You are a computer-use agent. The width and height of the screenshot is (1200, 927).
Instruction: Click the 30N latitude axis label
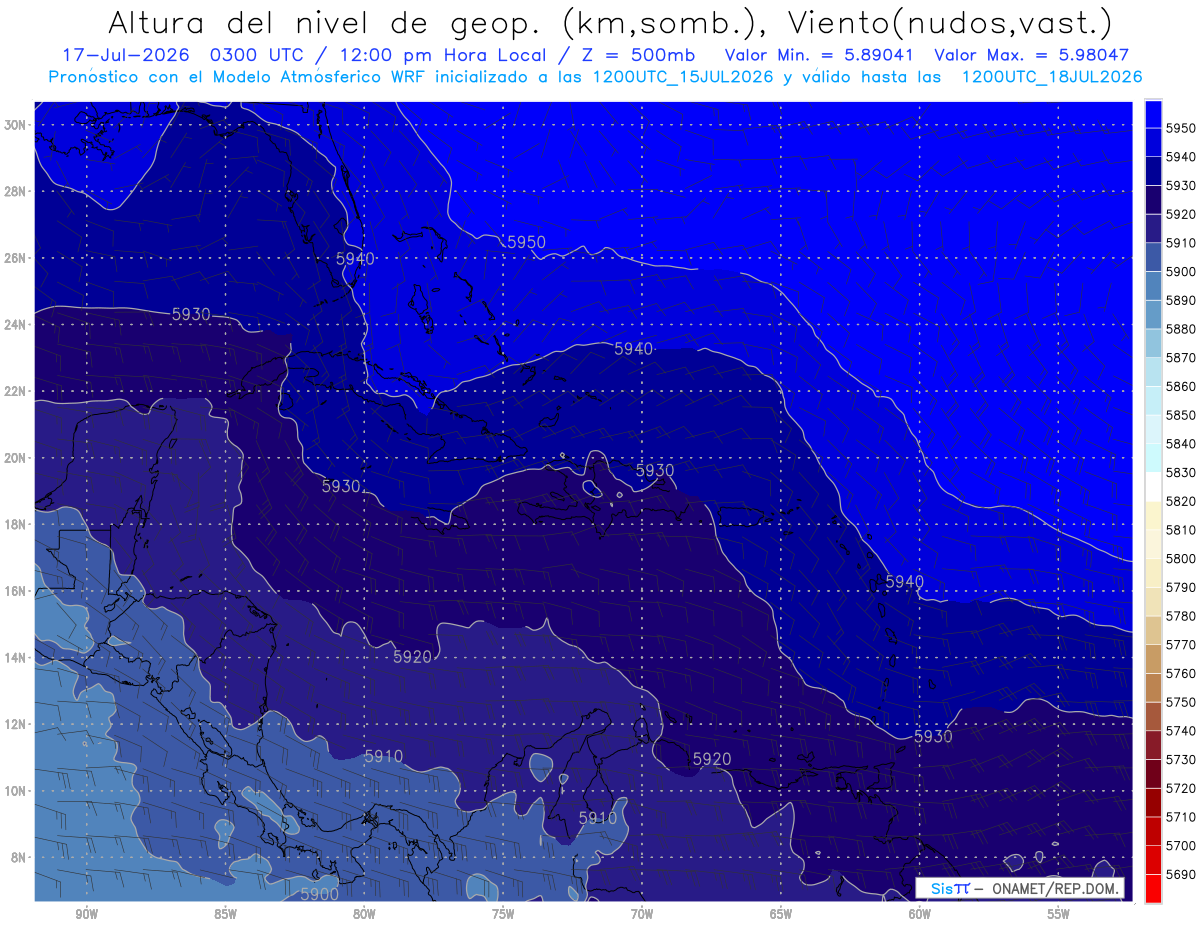[15, 125]
